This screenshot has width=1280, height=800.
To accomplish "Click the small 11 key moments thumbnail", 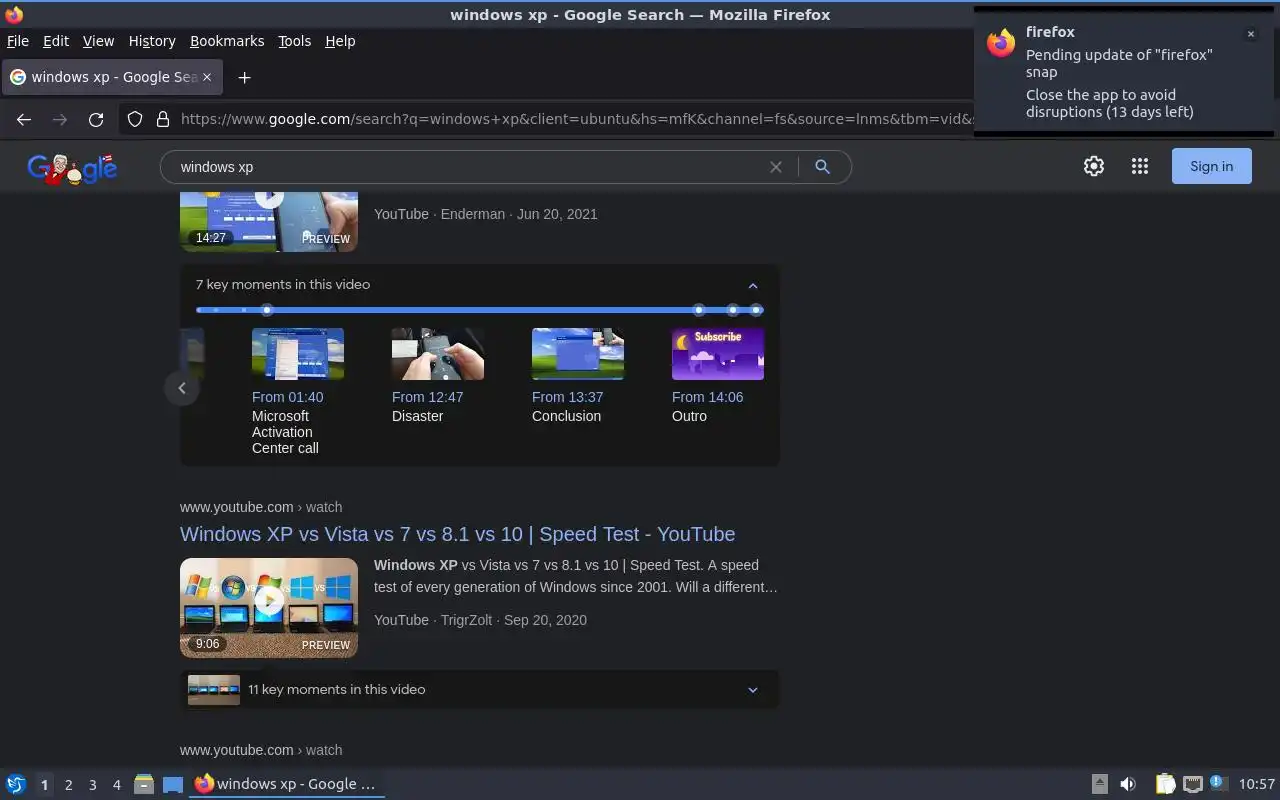I will (x=214, y=690).
